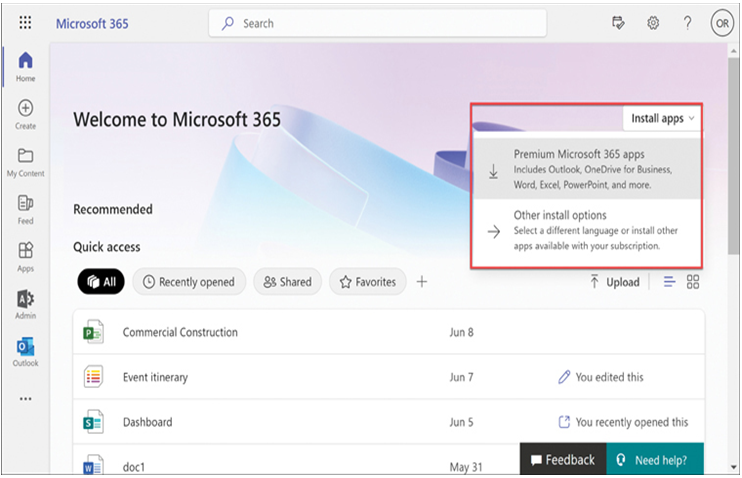Screen dimensions: 742x478
Task: Open the OR account profile avatar
Action: pos(722,23)
